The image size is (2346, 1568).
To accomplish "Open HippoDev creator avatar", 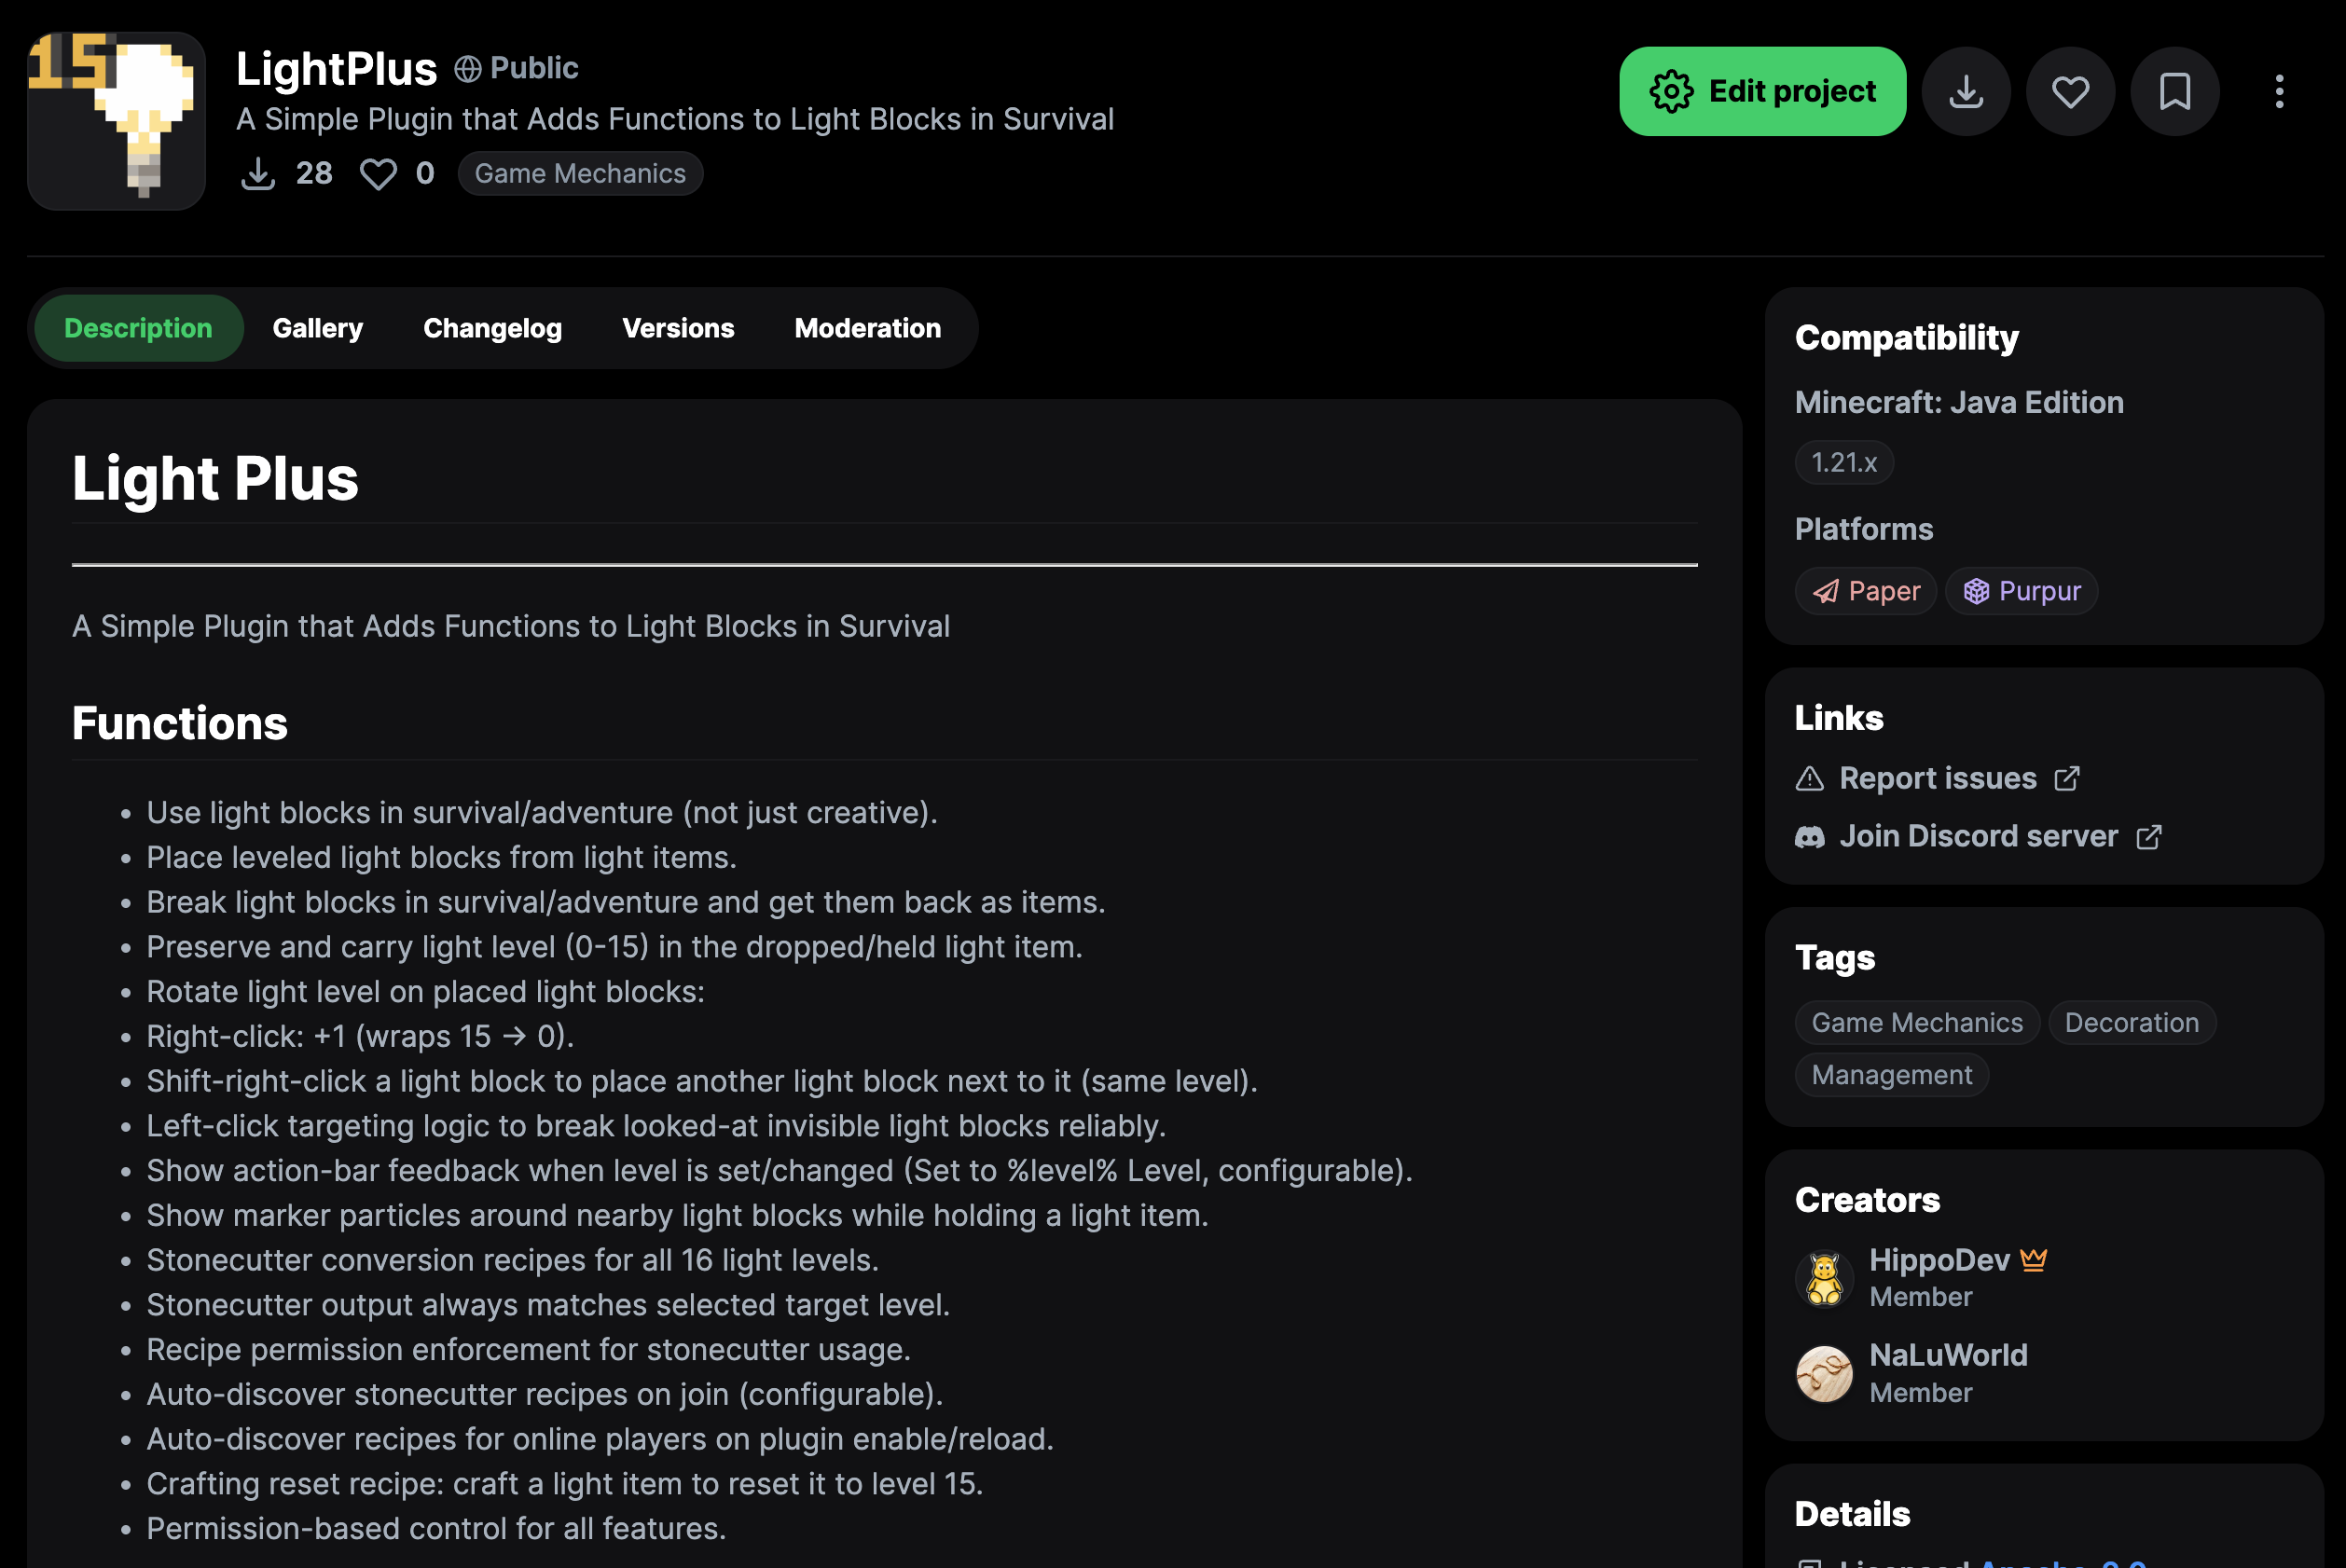I will (1824, 1279).
